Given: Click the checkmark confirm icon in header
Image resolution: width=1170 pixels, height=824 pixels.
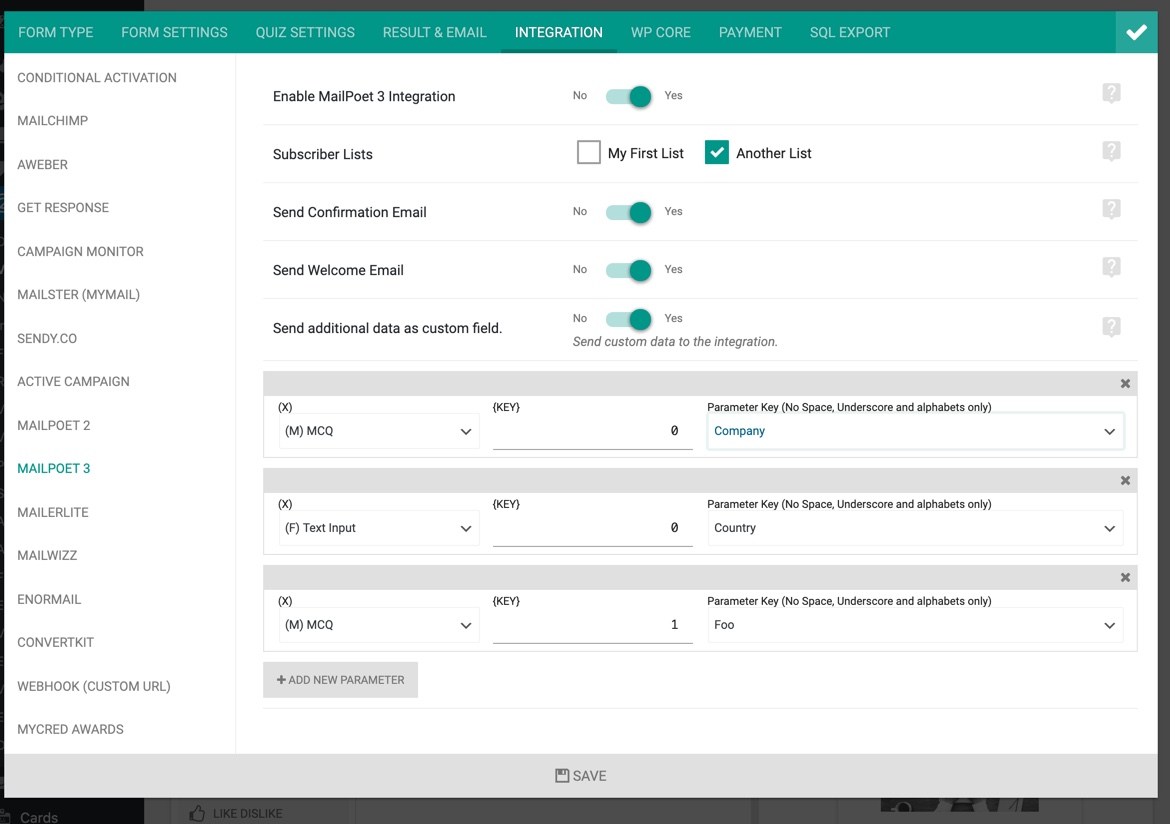Looking at the screenshot, I should pos(1136,32).
